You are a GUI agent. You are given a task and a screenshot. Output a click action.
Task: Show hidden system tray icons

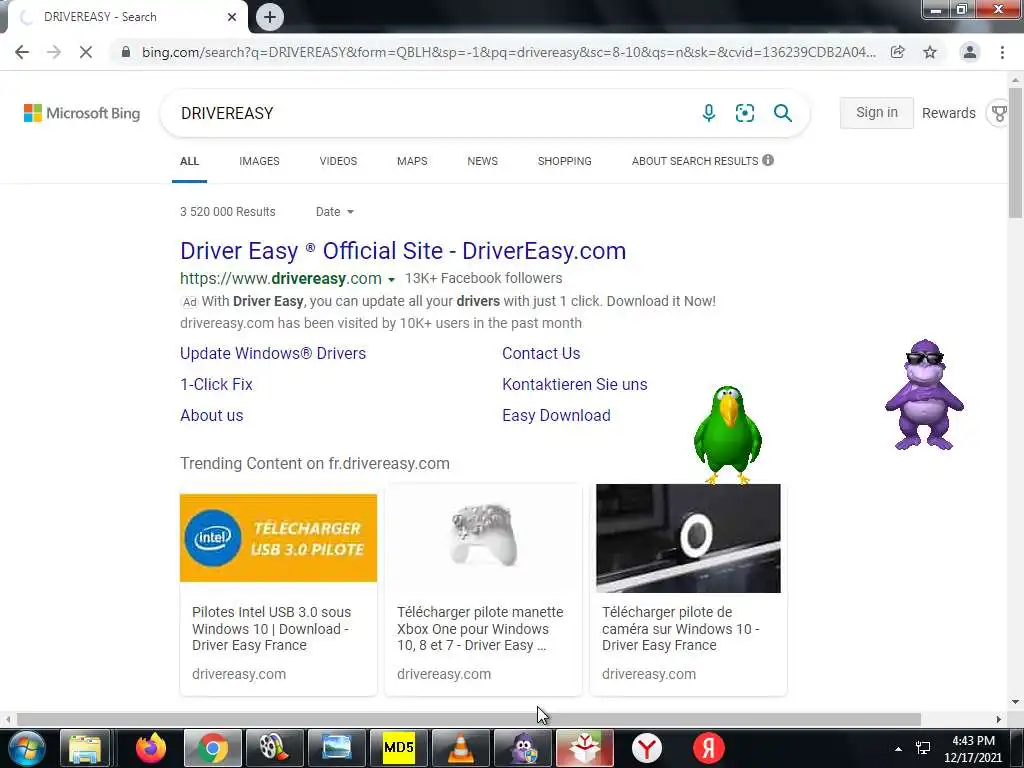point(899,748)
